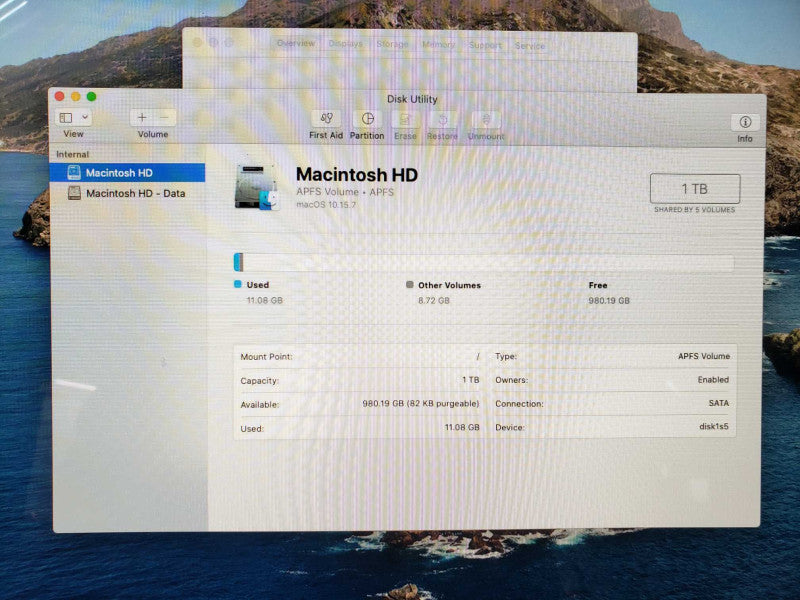Click the Internal sidebar section header
Screen dimensions: 800x600
click(x=72, y=155)
